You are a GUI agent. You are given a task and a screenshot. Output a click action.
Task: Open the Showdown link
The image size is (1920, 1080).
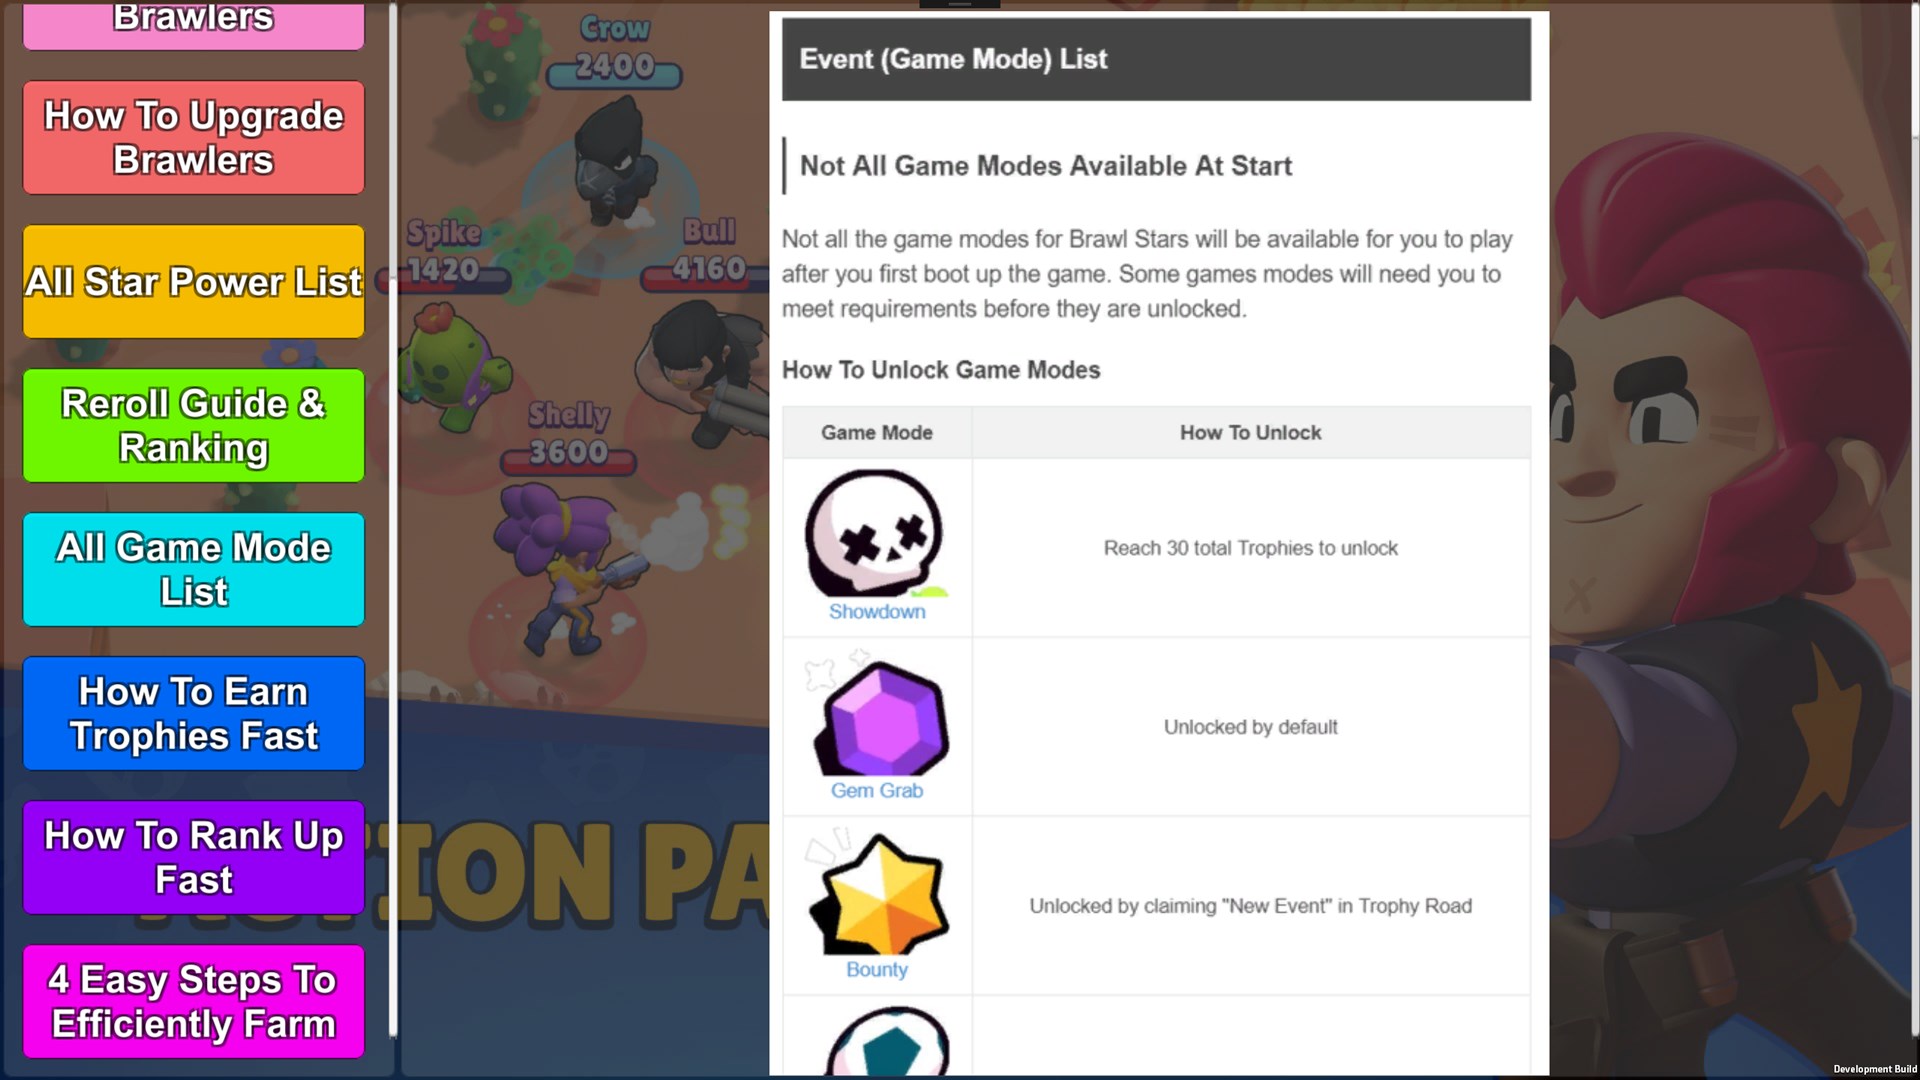click(x=877, y=611)
